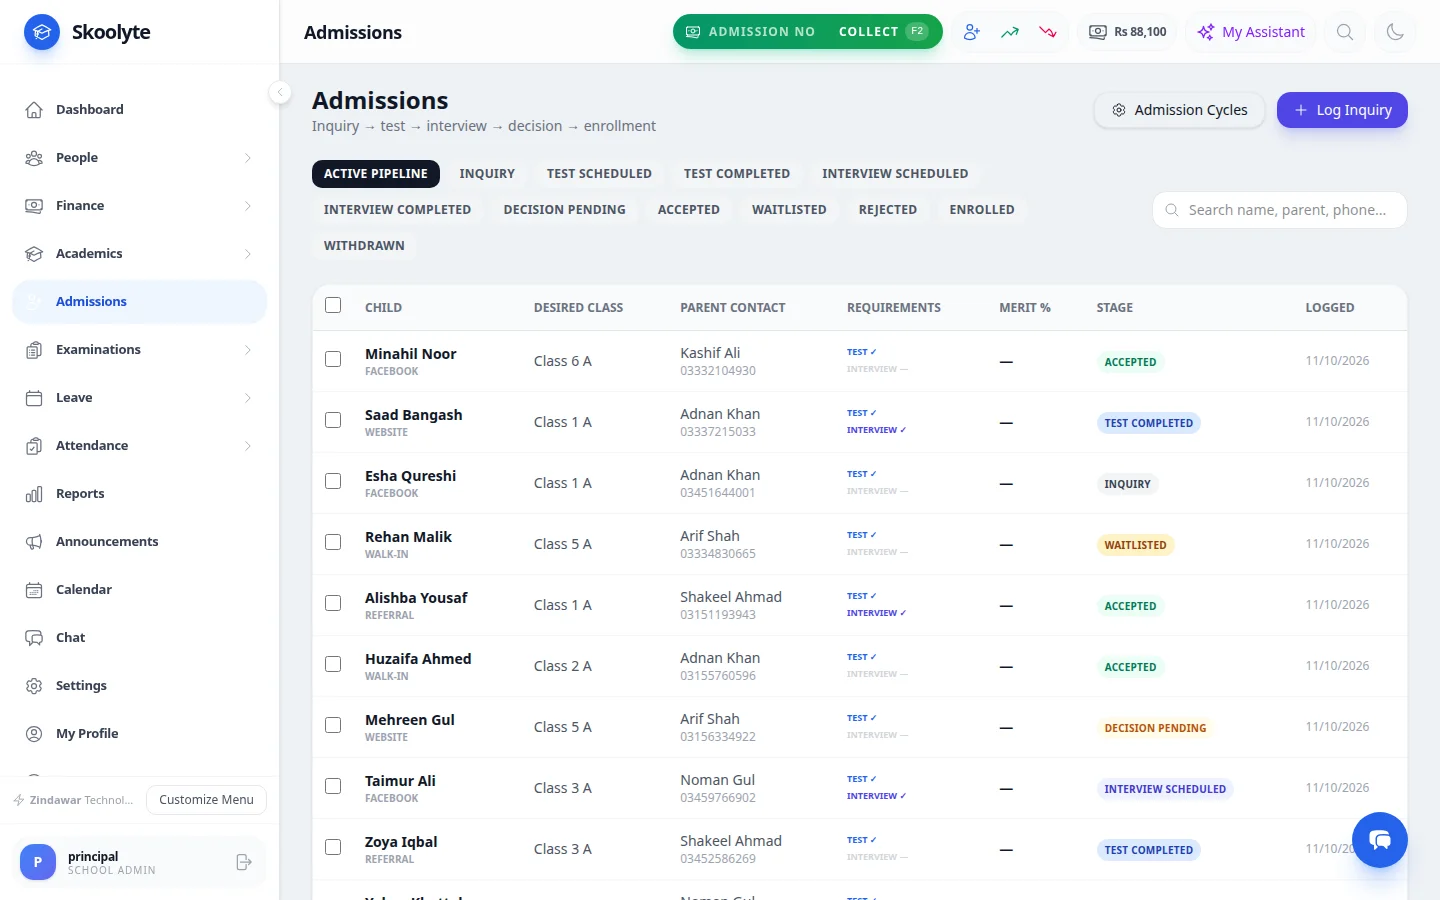Switch to the Decision Pending tab
The width and height of the screenshot is (1440, 900).
tap(564, 210)
